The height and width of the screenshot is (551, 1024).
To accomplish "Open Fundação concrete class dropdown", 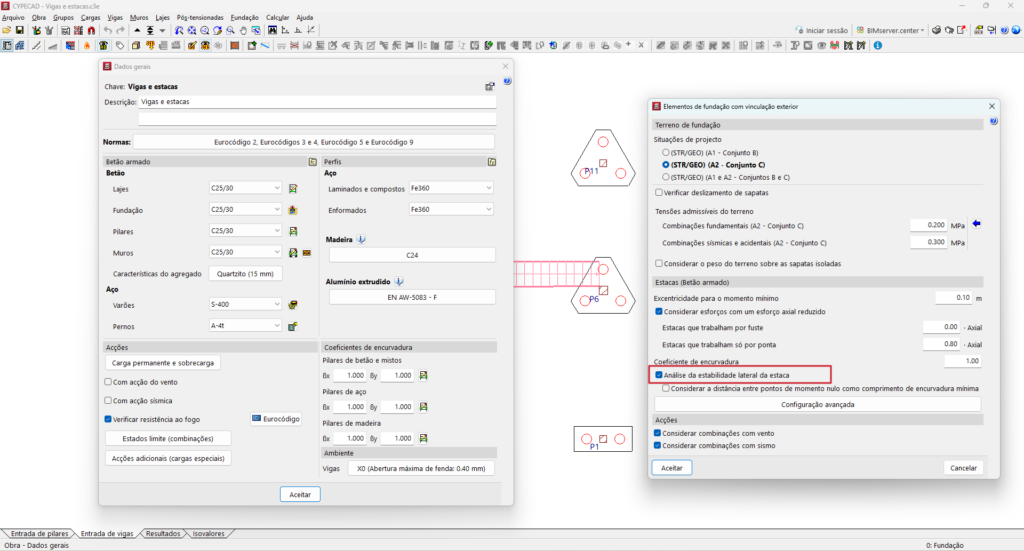I will pos(246,210).
